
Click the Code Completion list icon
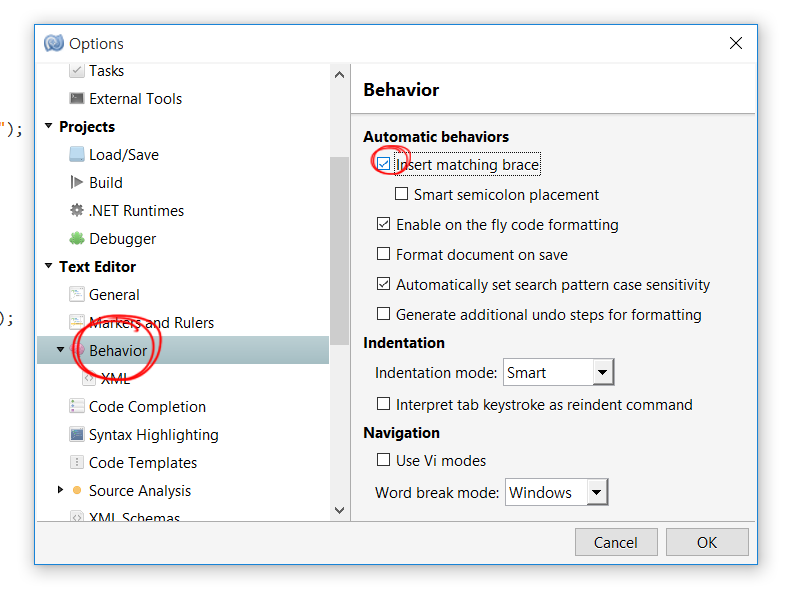point(77,406)
